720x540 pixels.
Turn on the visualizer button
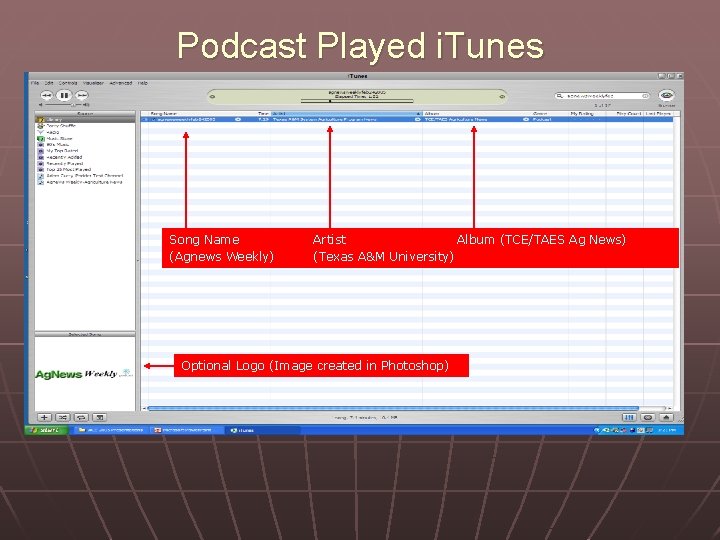(648, 417)
